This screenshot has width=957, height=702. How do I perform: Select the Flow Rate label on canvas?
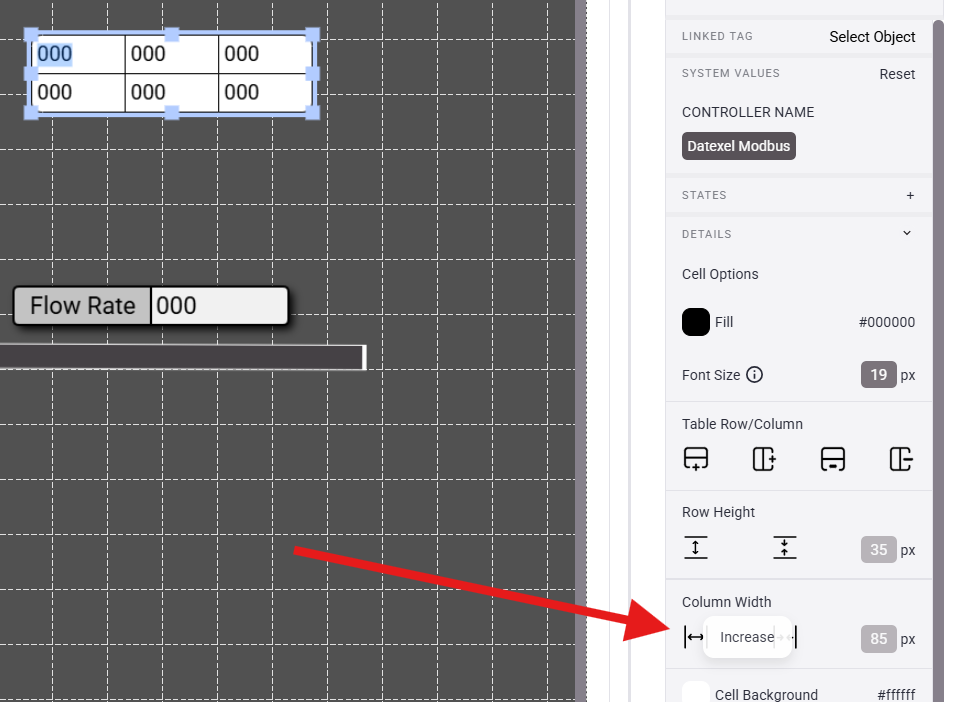pos(82,306)
